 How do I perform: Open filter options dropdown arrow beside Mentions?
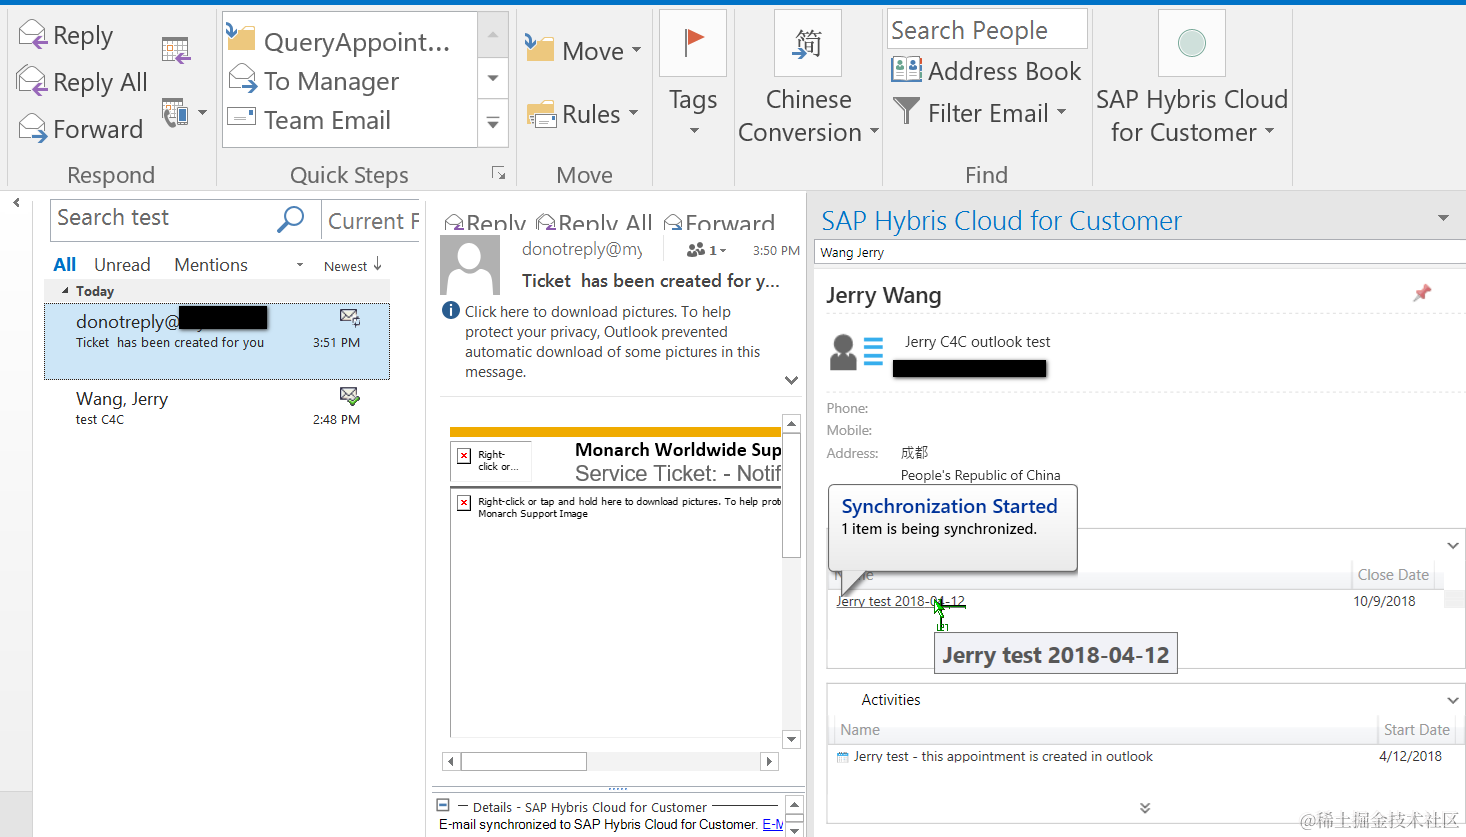tap(300, 265)
